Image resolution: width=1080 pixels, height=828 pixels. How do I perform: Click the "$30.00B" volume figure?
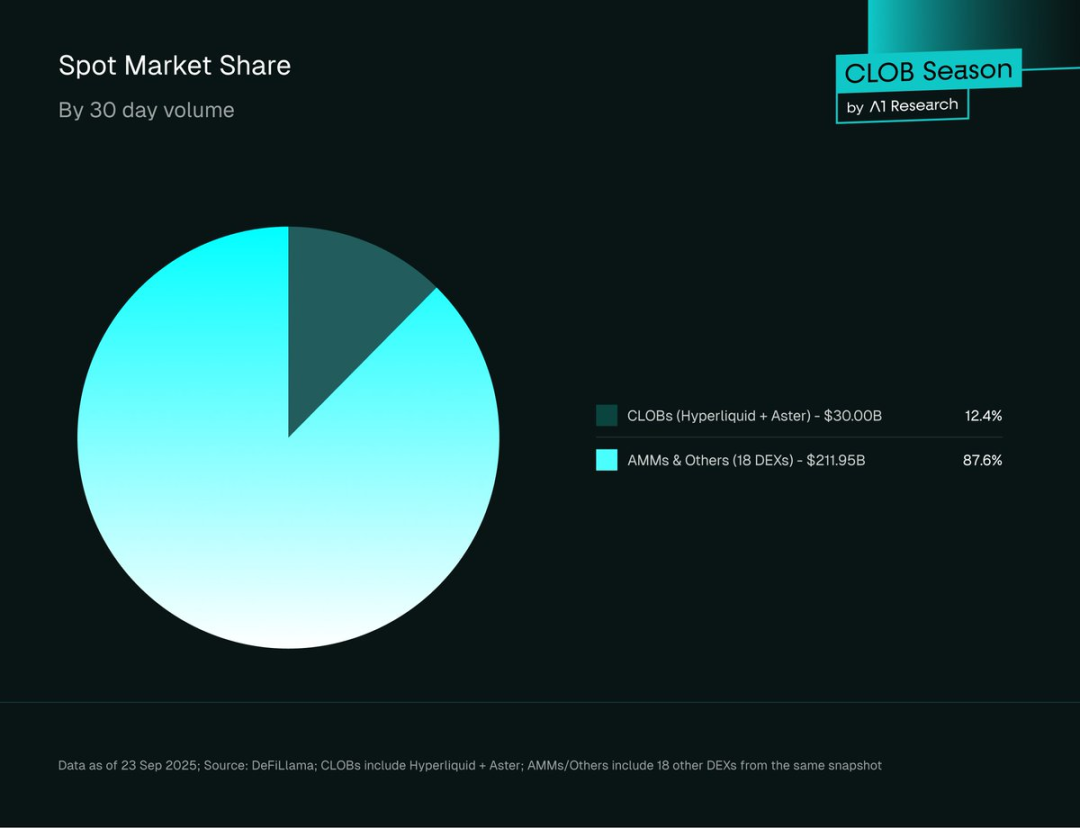pyautogui.click(x=852, y=415)
